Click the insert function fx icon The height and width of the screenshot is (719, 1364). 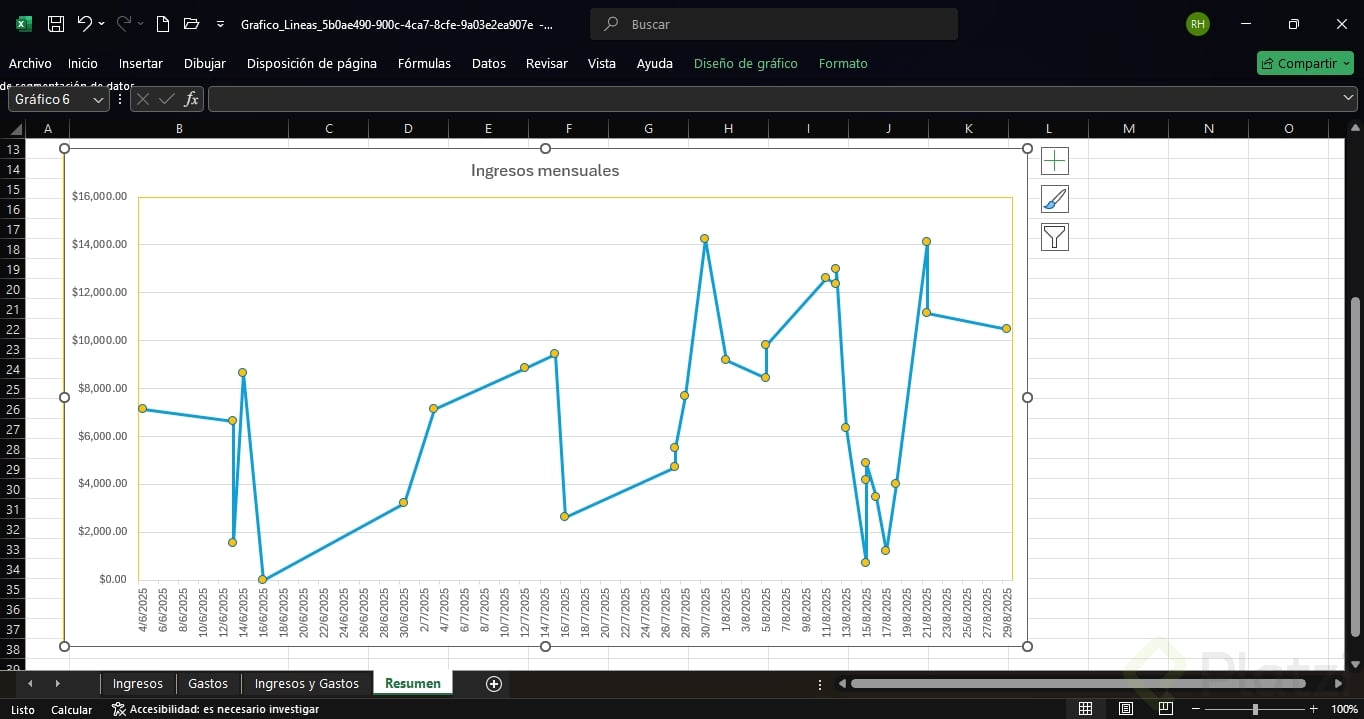click(191, 99)
